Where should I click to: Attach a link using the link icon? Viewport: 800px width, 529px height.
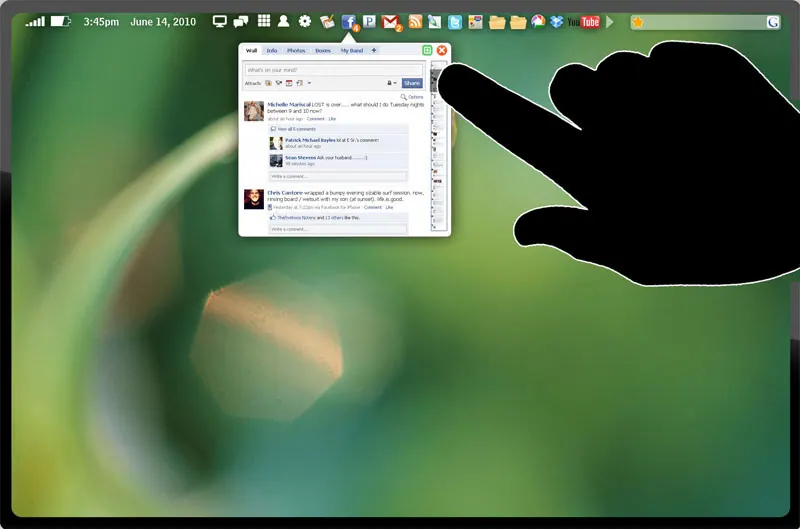[x=299, y=83]
